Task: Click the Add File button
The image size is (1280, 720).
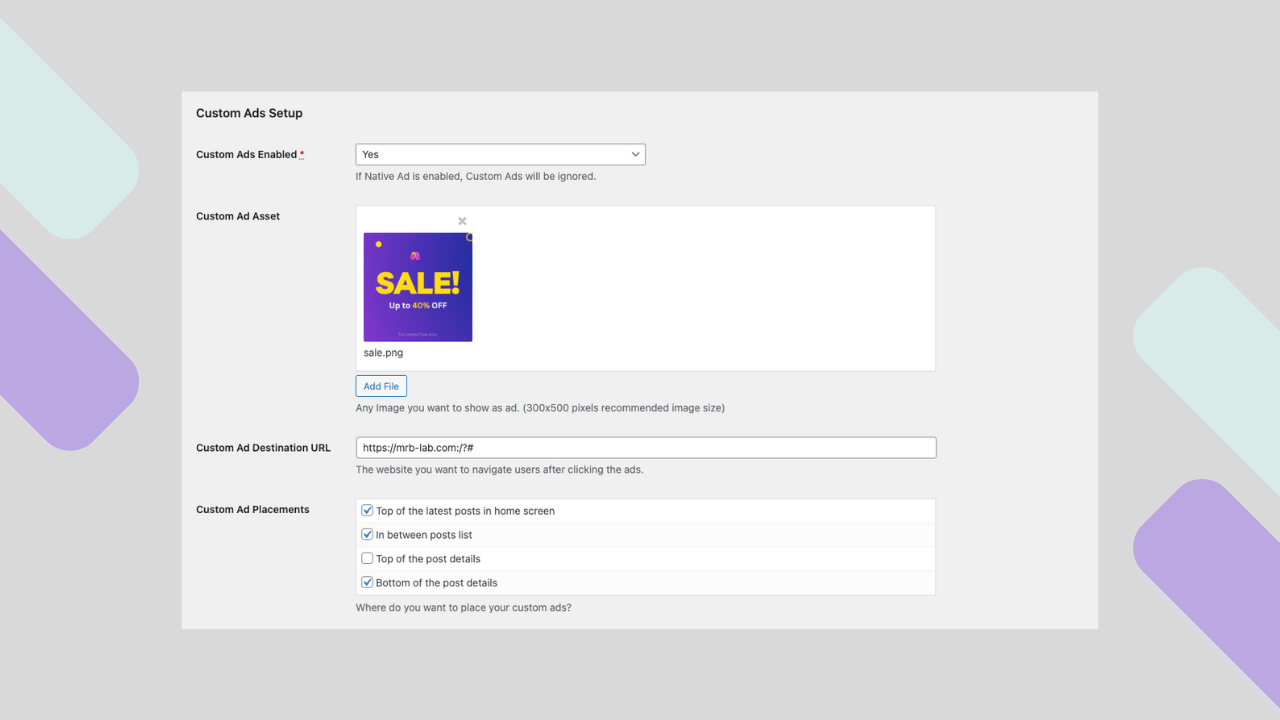Action: click(381, 386)
